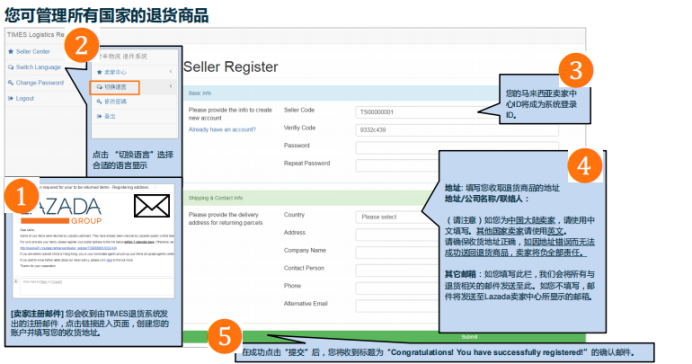
Task: Focus the Contact Person input field
Action: [x=397, y=270]
